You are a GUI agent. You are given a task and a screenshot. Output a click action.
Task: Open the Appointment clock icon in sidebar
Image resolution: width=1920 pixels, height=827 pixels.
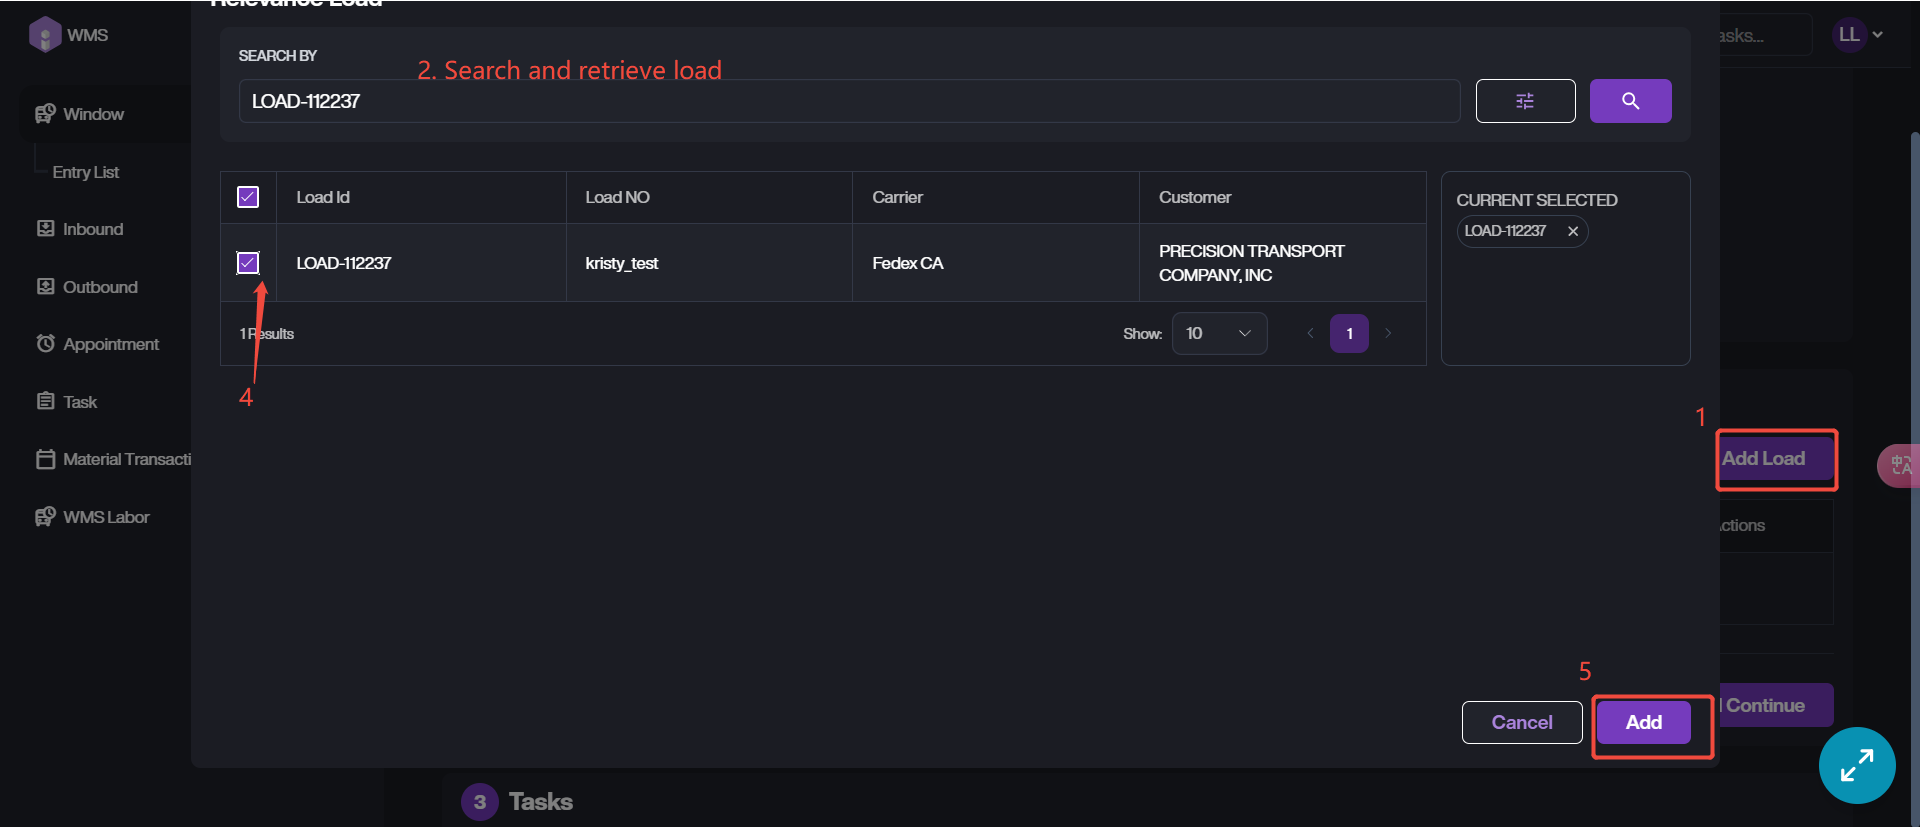click(46, 344)
